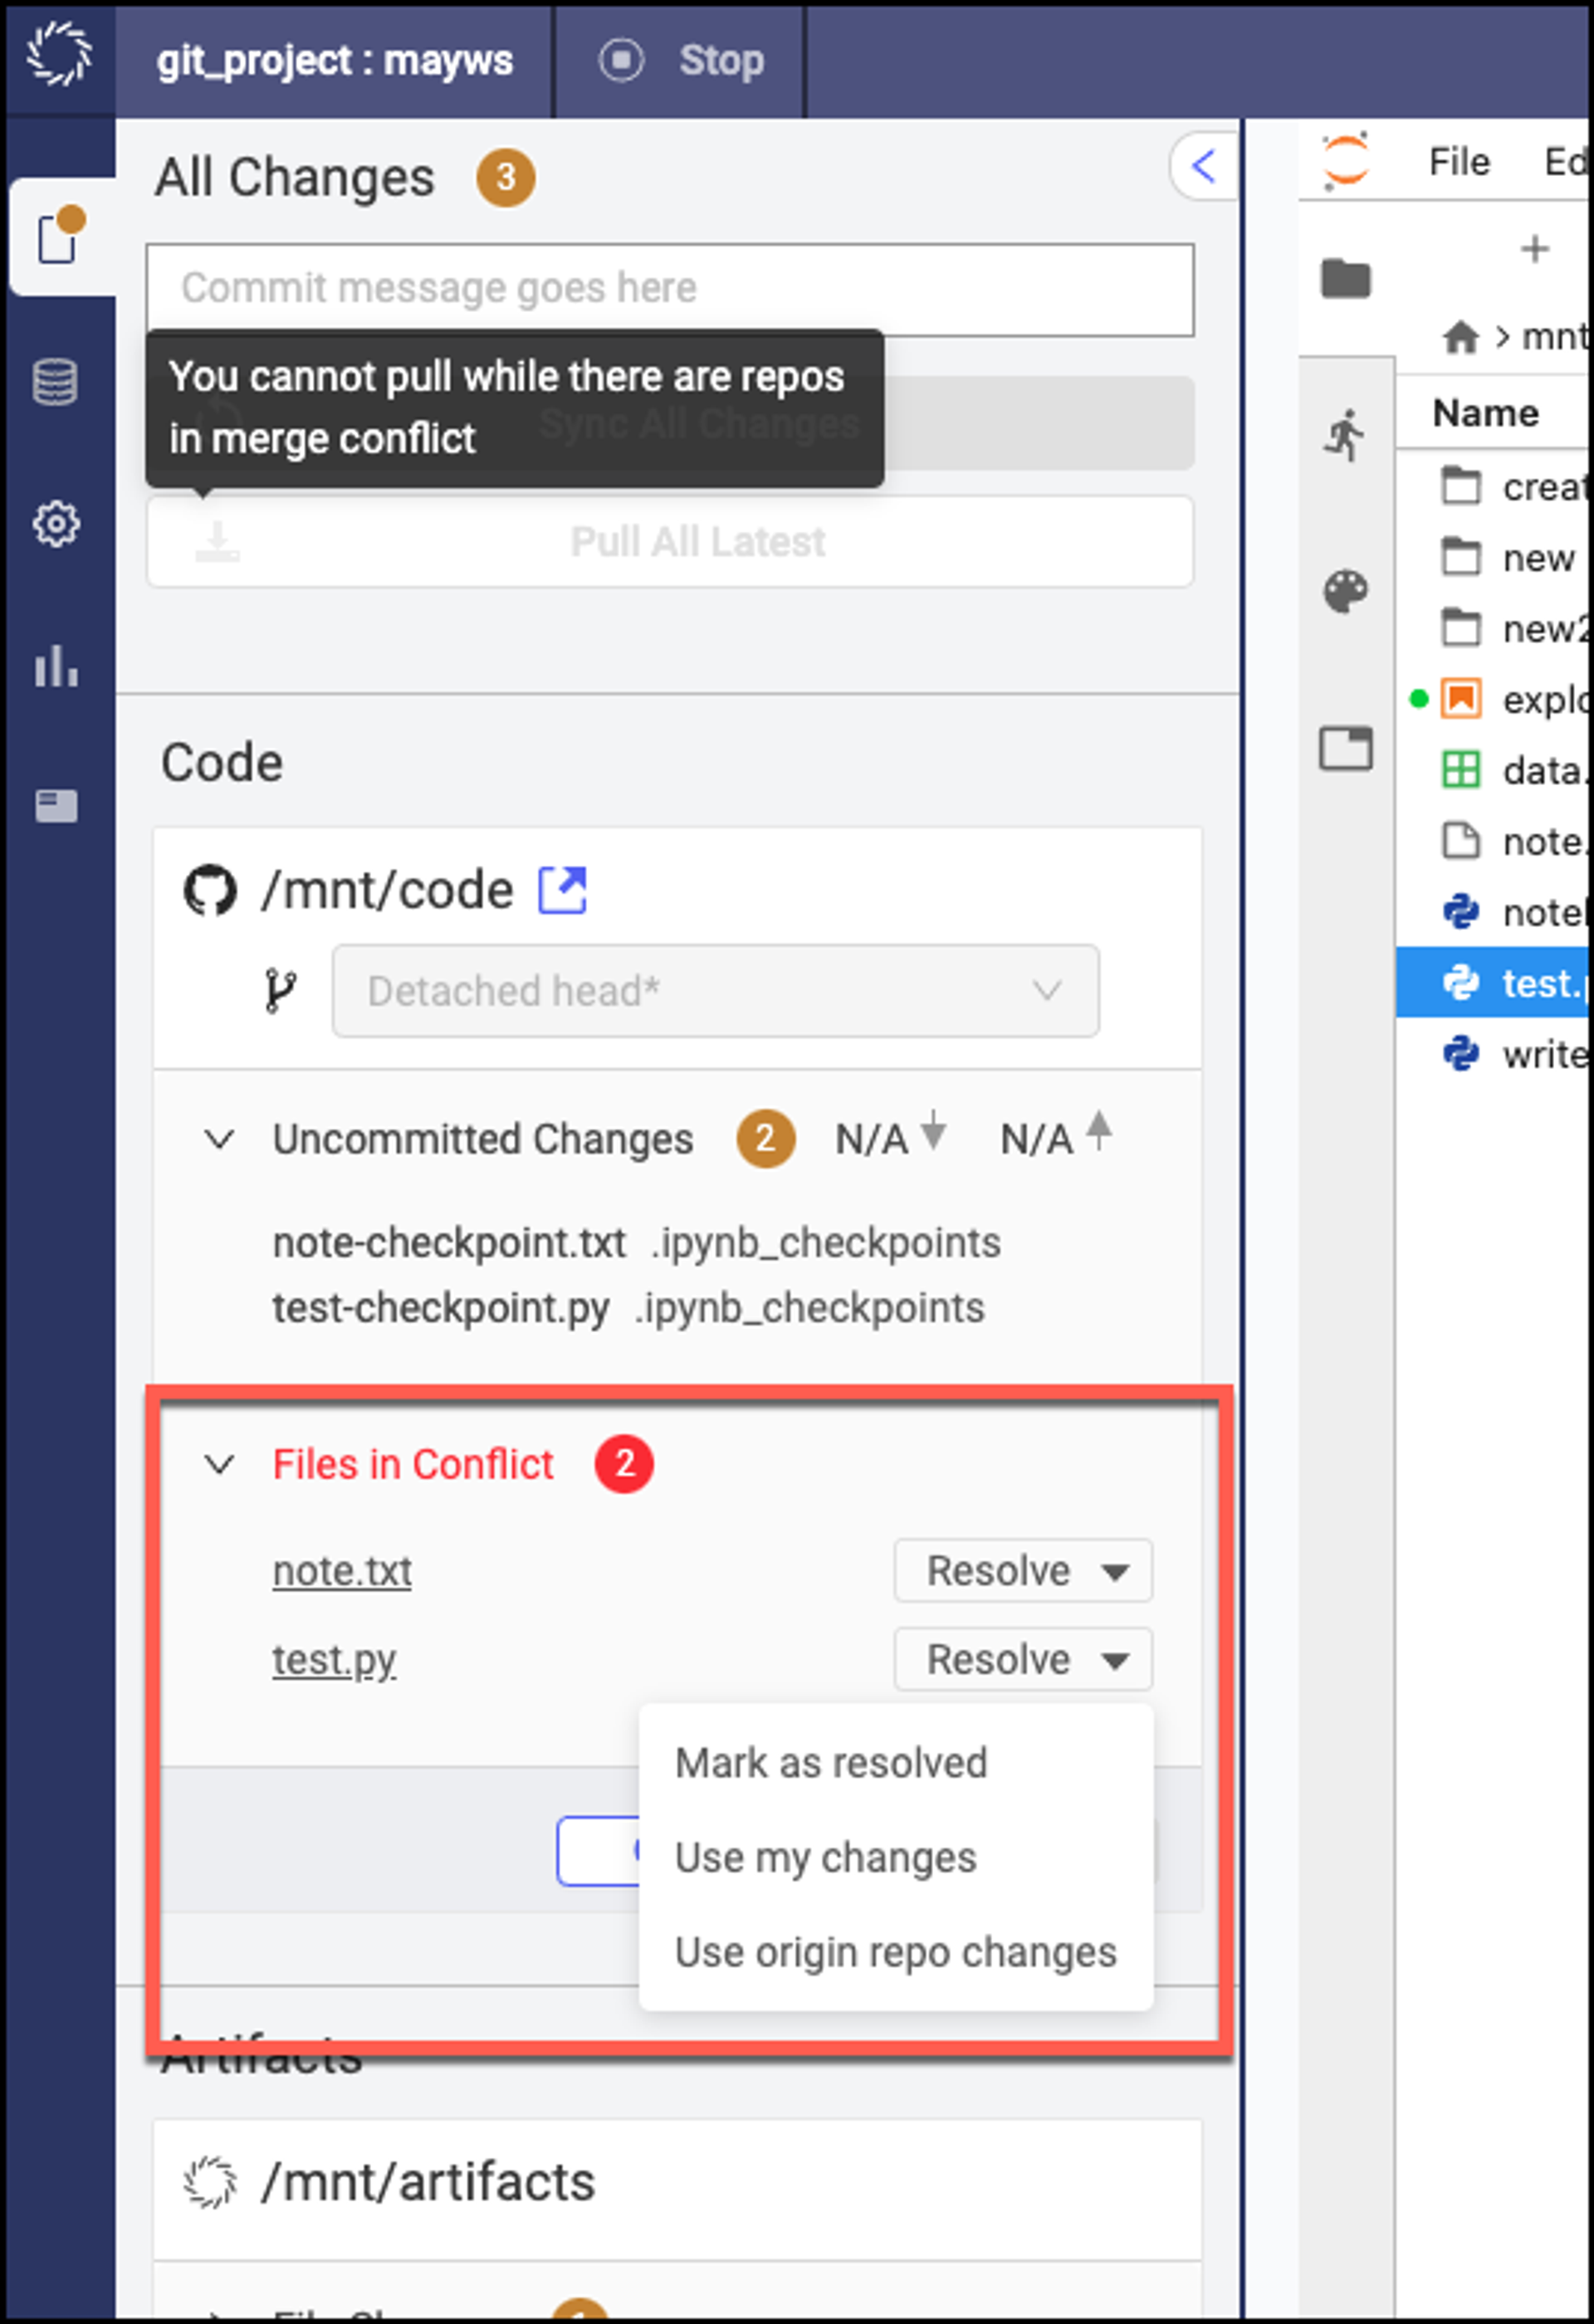Click the /mnt/artifacts heading
The height and width of the screenshot is (2324, 1594).
click(427, 2181)
